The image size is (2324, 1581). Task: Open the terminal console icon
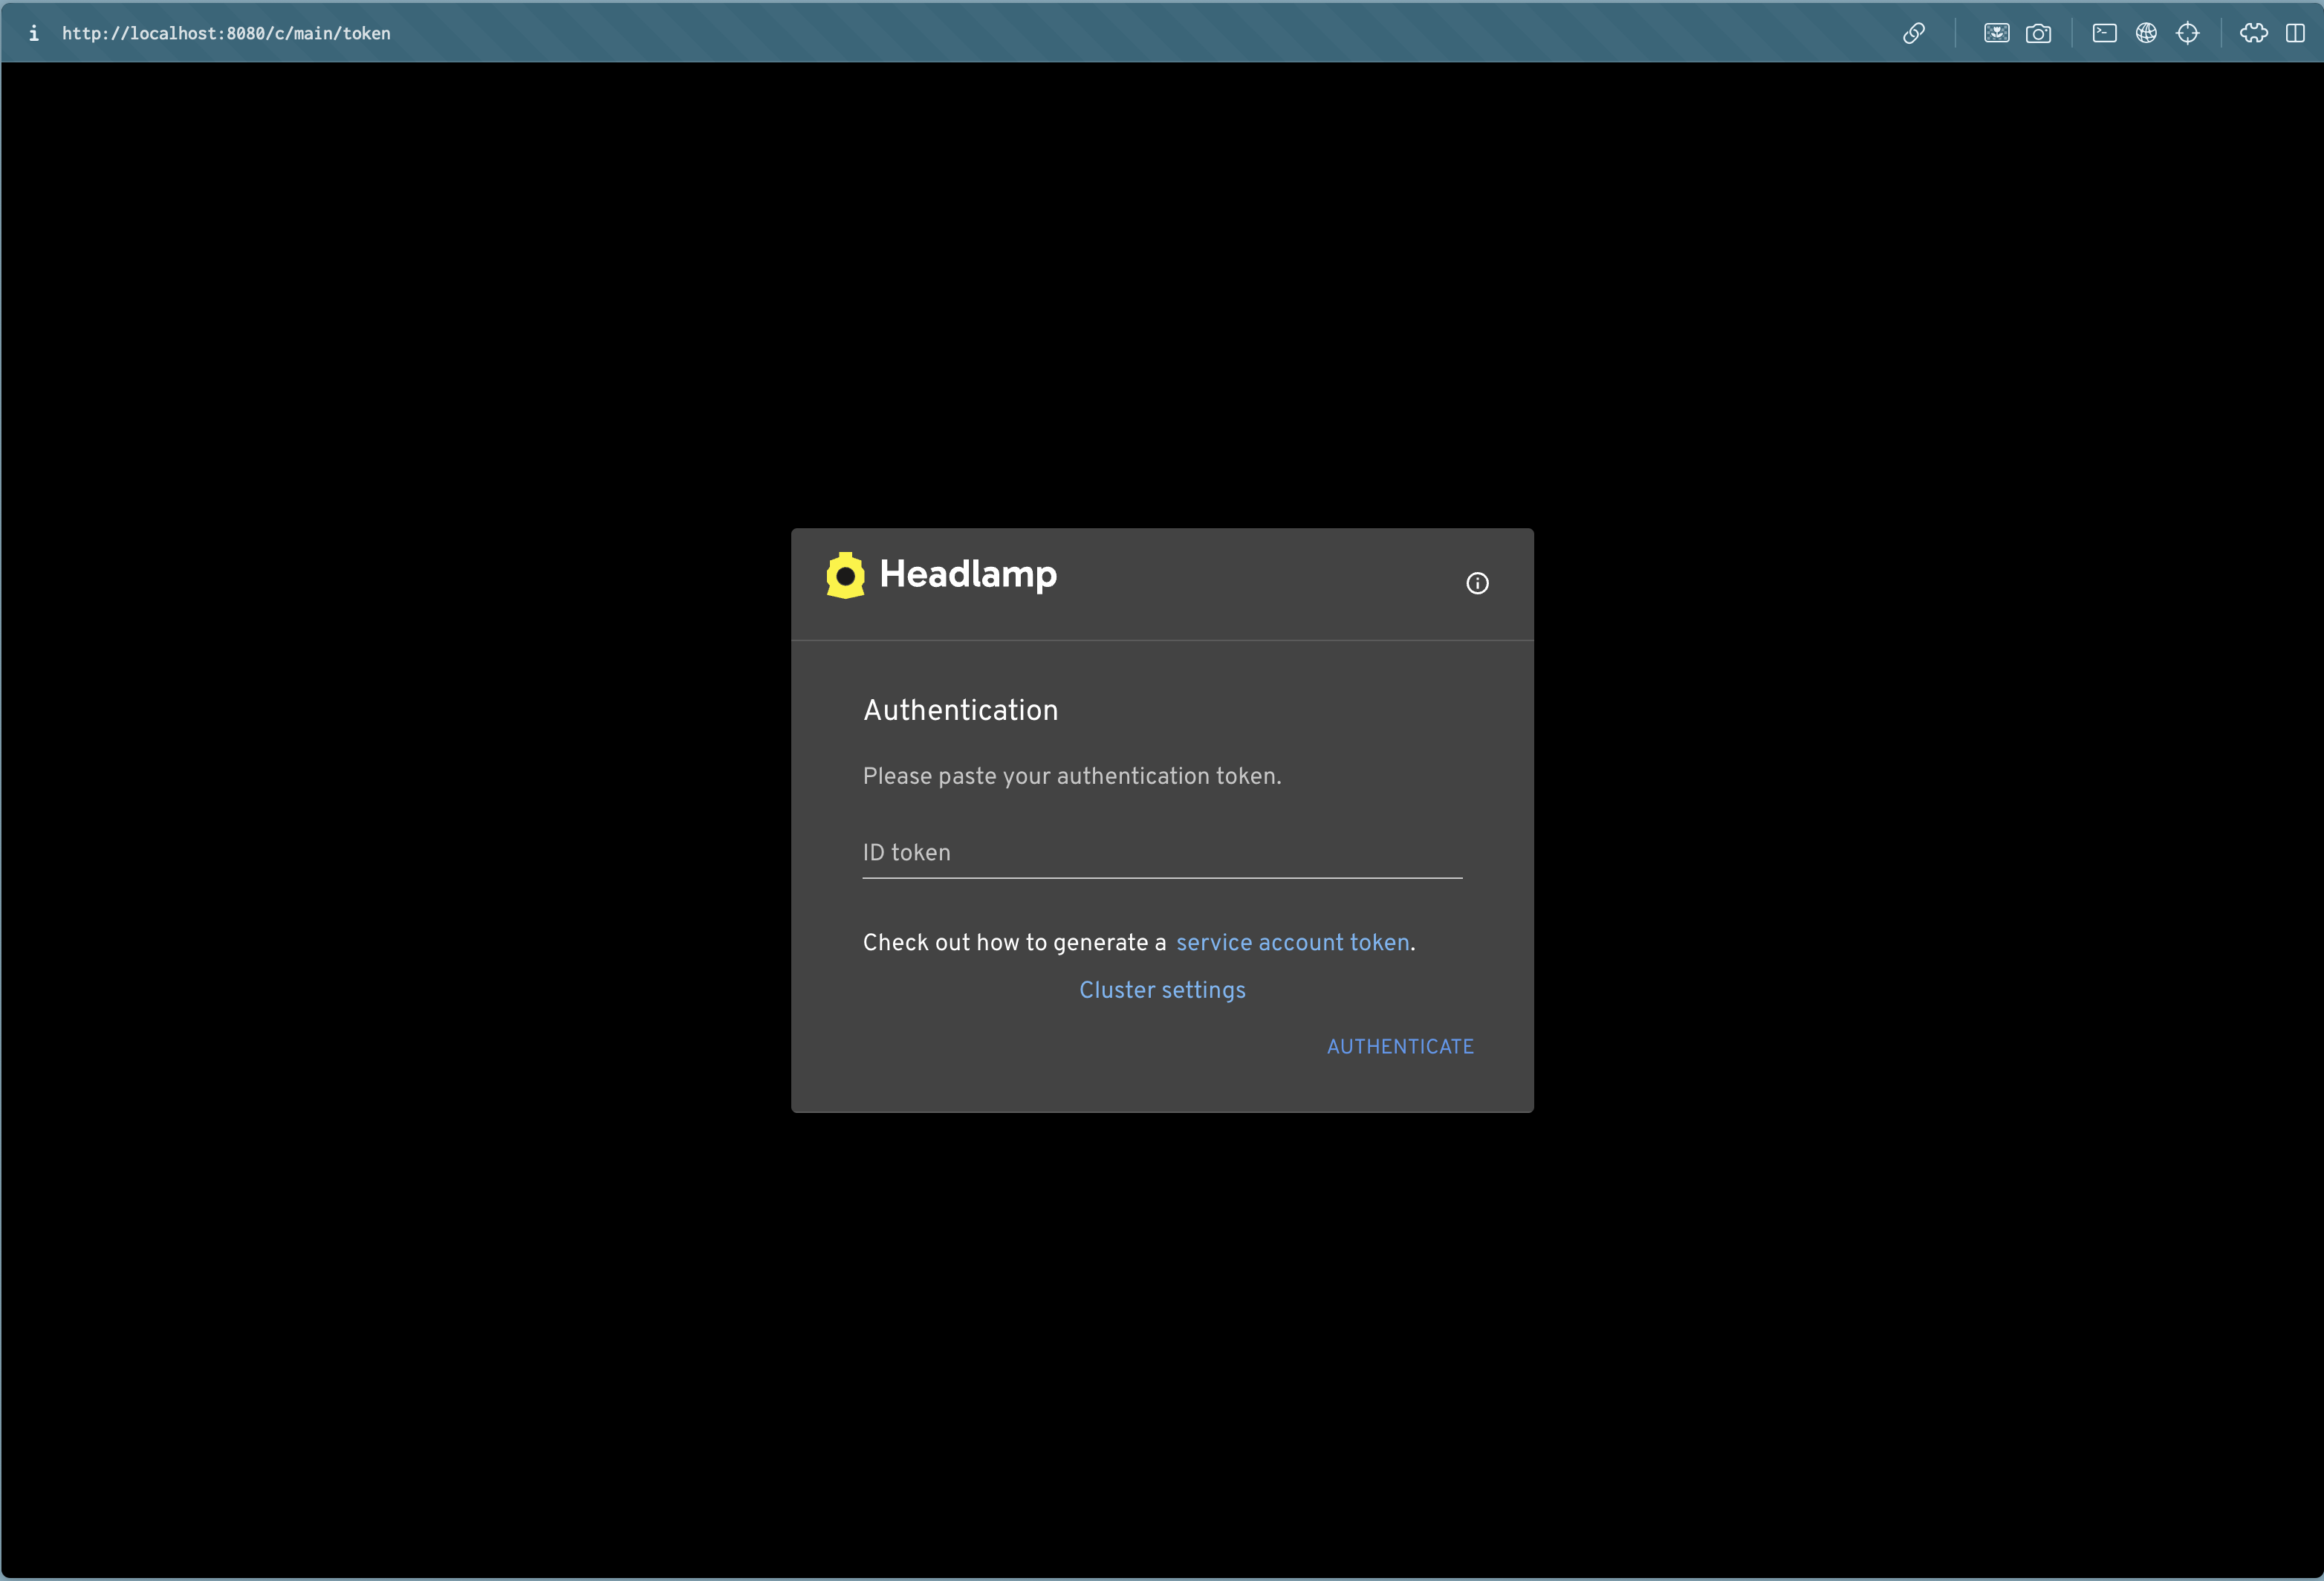tap(2104, 33)
